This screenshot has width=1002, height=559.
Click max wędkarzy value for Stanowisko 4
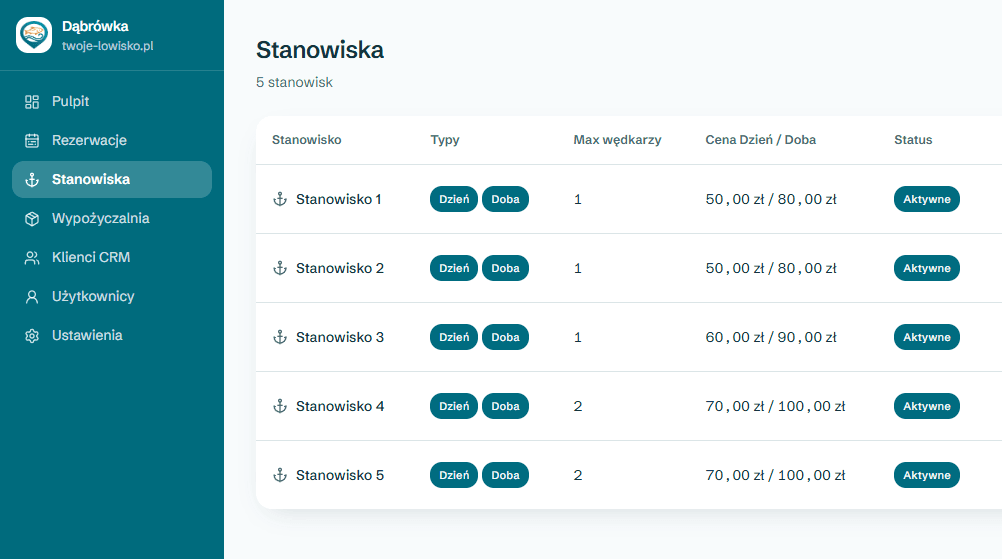coord(578,406)
